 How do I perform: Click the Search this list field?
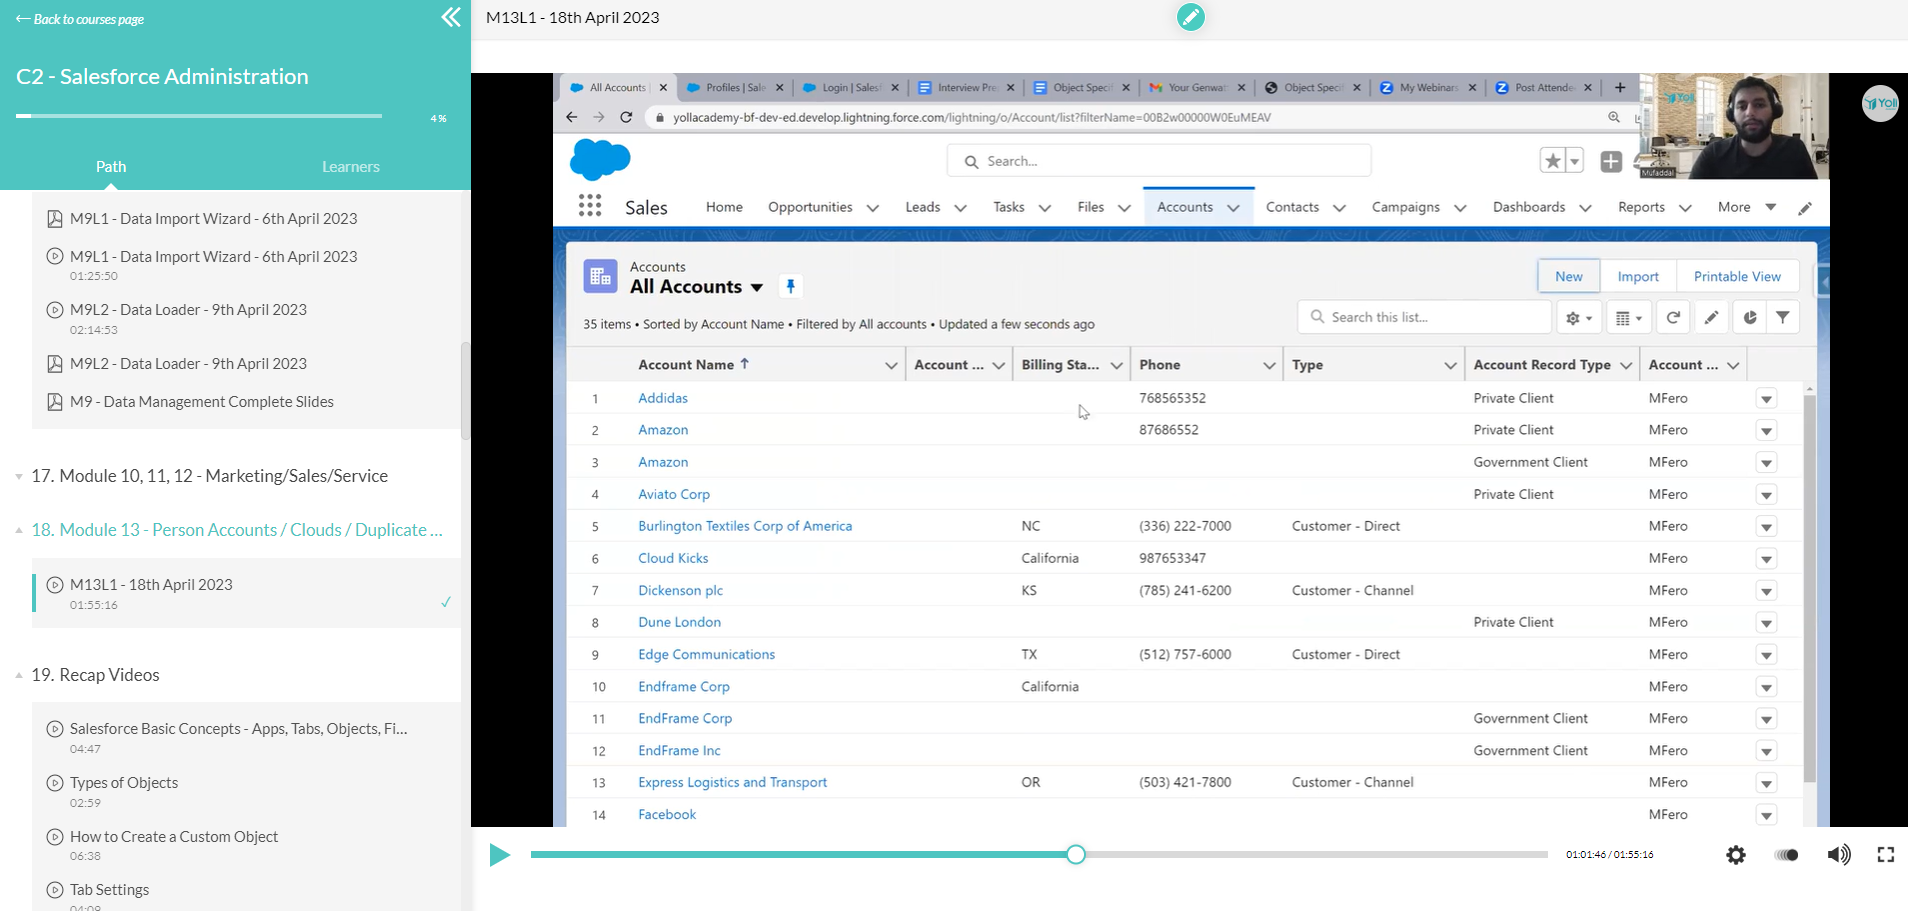point(1424,318)
